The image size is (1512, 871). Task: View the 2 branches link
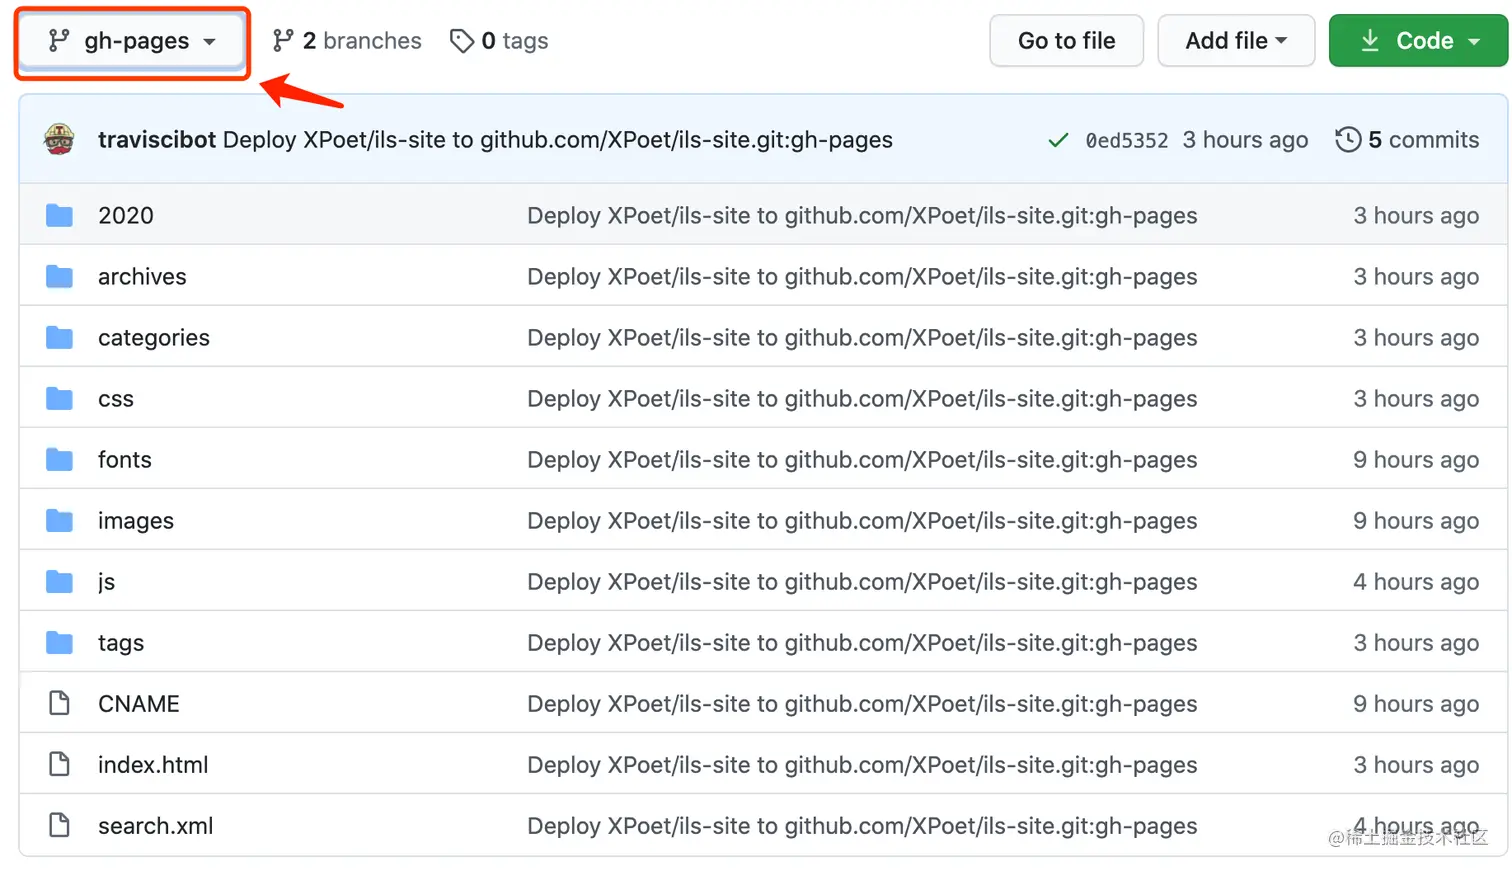pyautogui.click(x=347, y=41)
